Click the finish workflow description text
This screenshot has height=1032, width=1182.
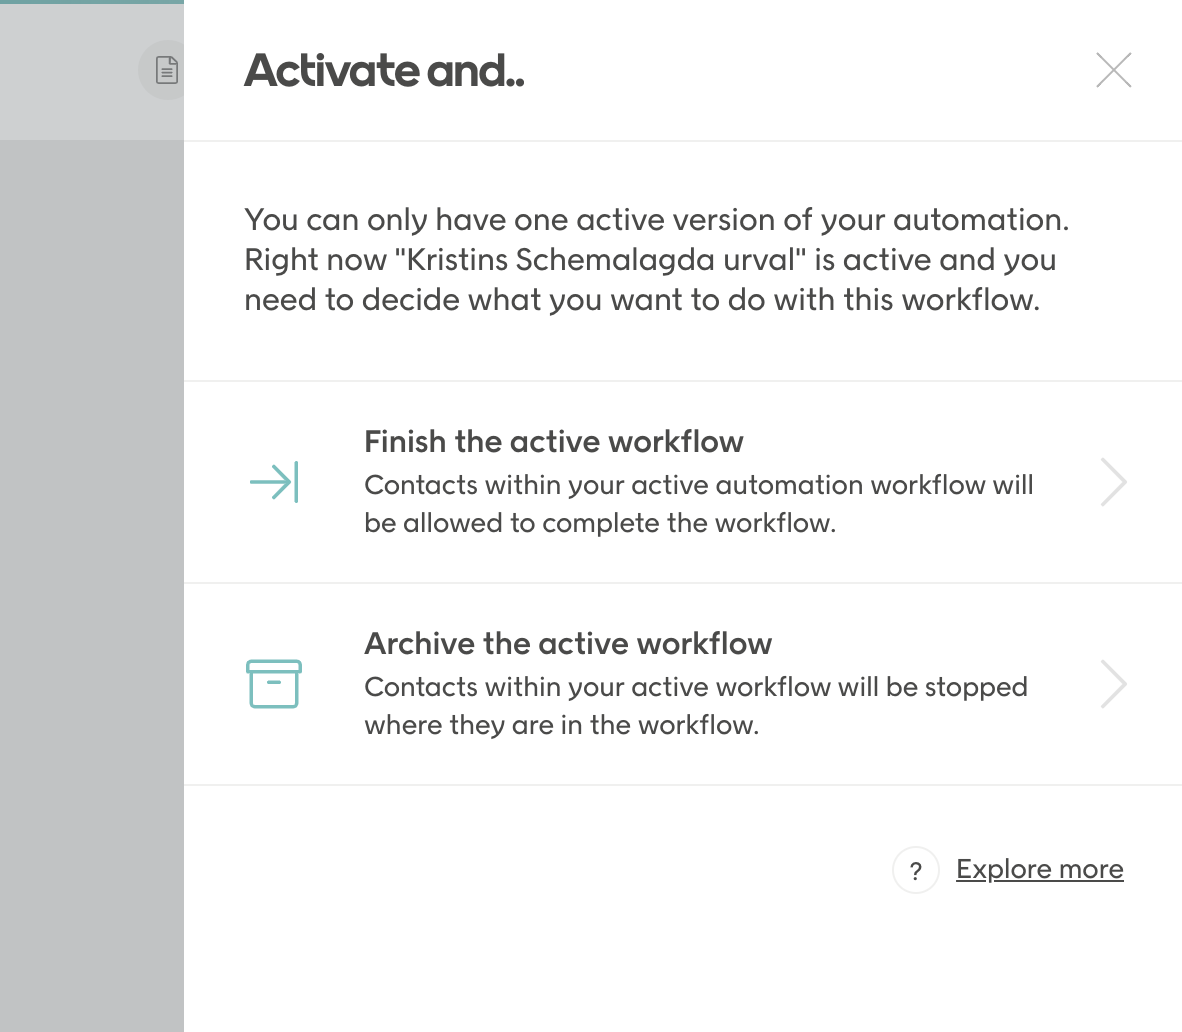point(699,503)
